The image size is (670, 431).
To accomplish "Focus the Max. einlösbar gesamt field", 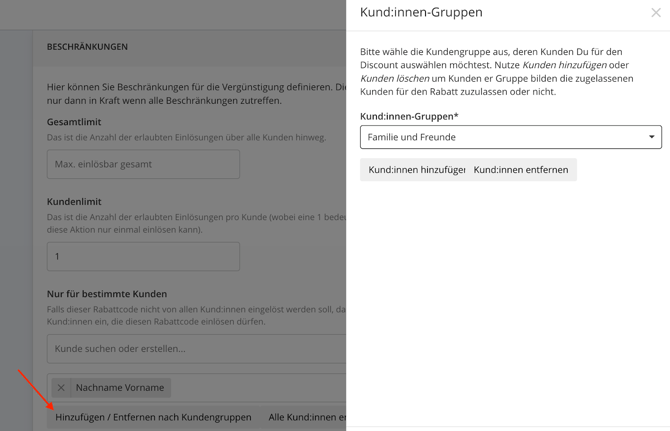I will coord(143,164).
